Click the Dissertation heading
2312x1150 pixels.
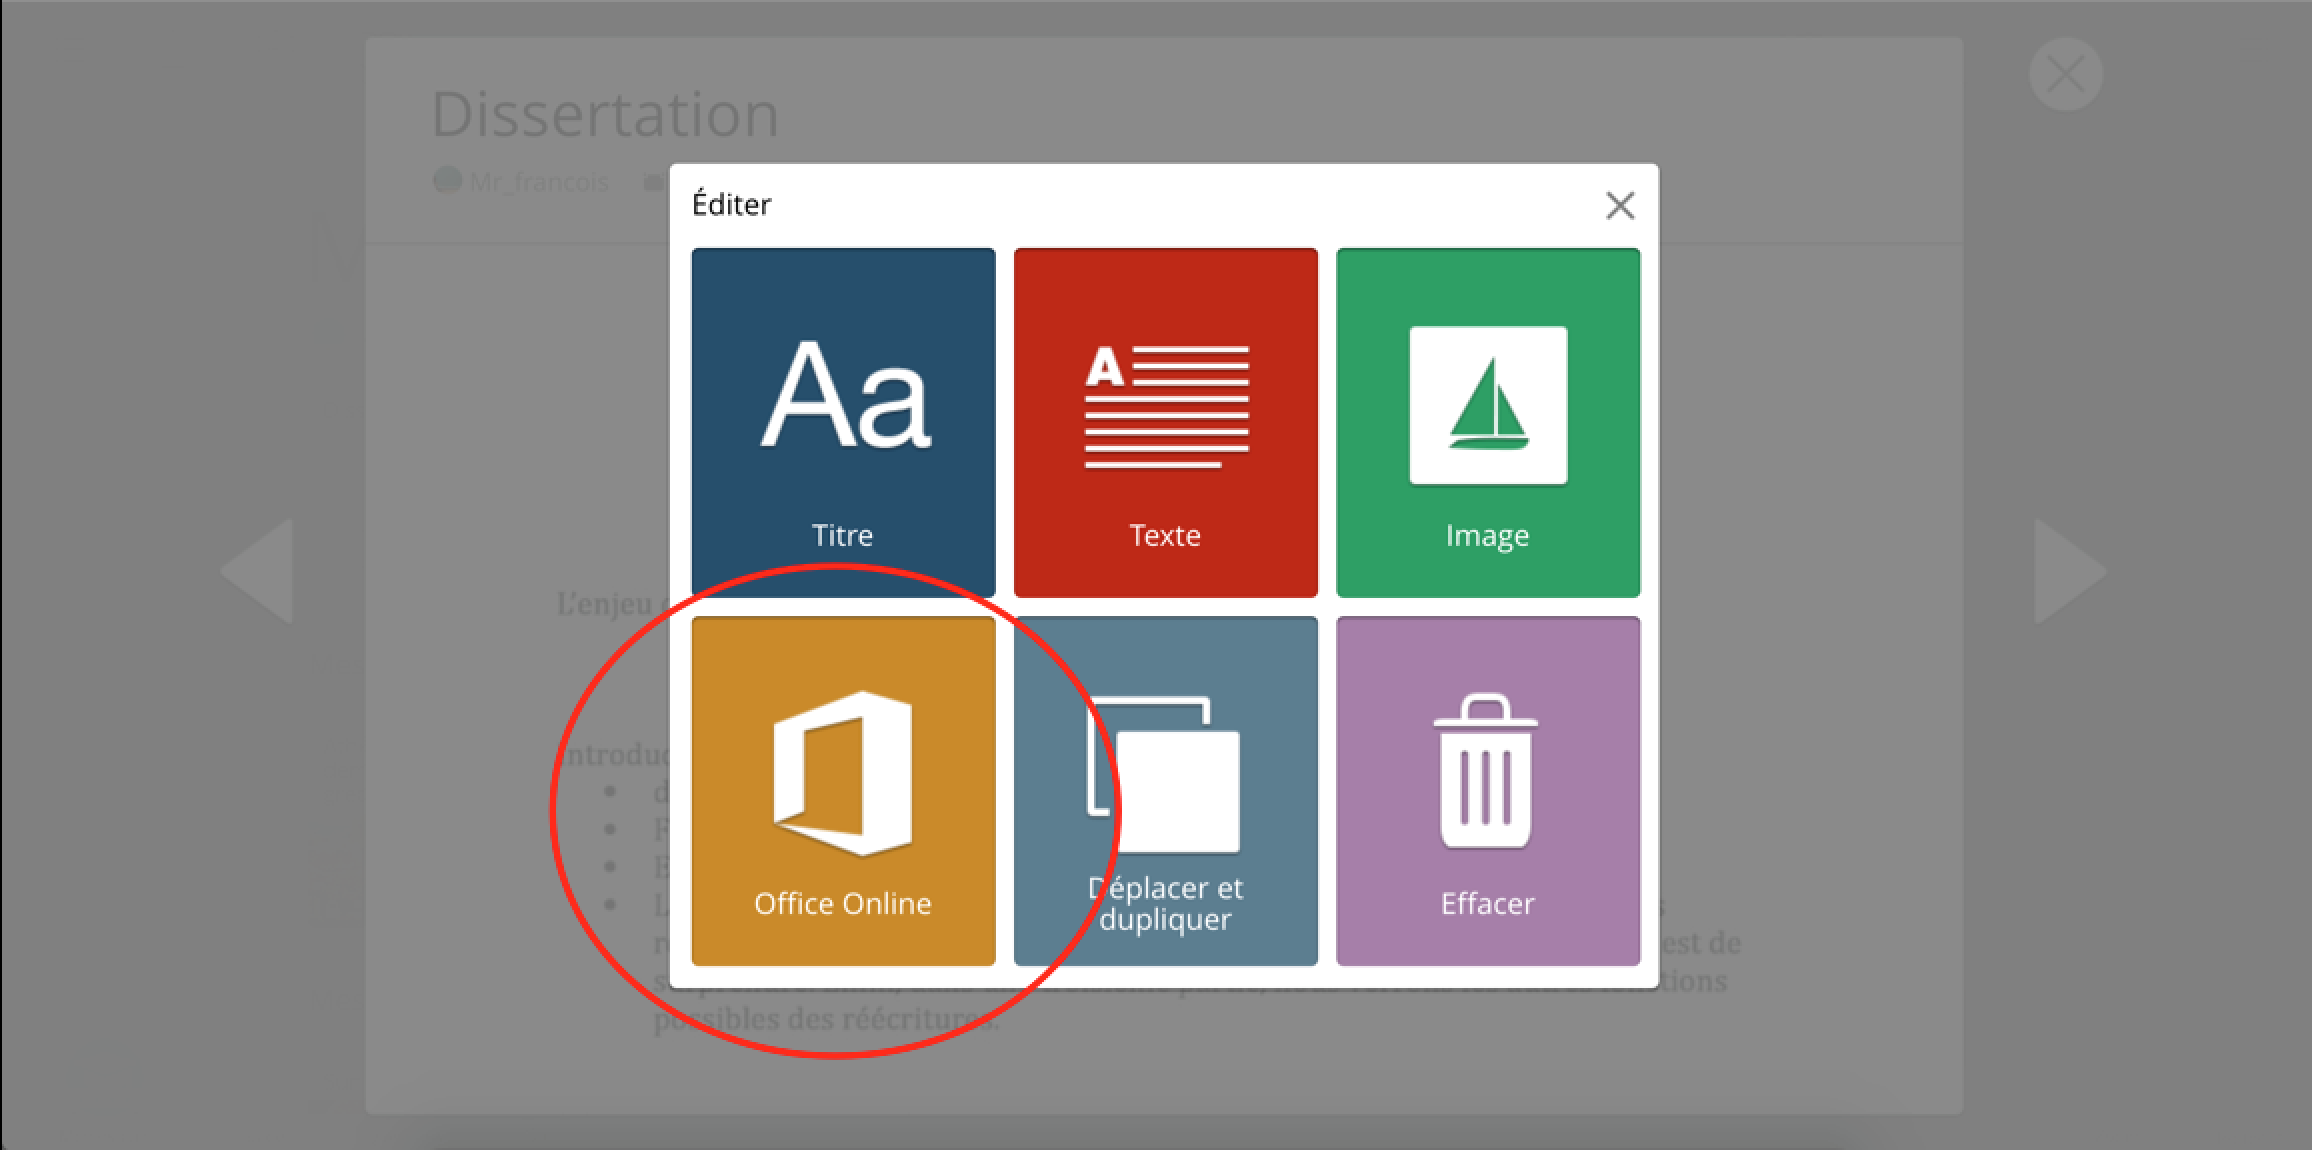pyautogui.click(x=604, y=114)
